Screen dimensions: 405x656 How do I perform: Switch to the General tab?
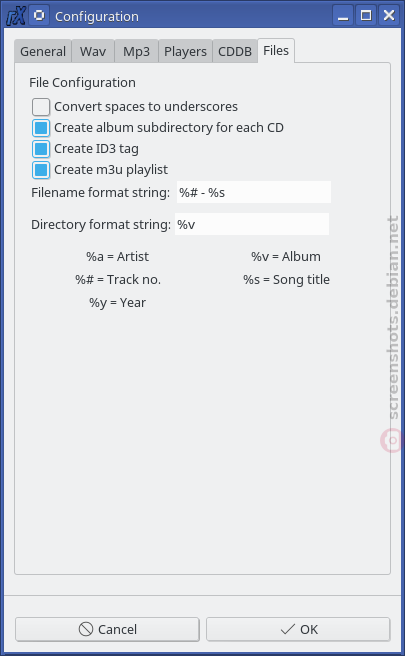43,51
